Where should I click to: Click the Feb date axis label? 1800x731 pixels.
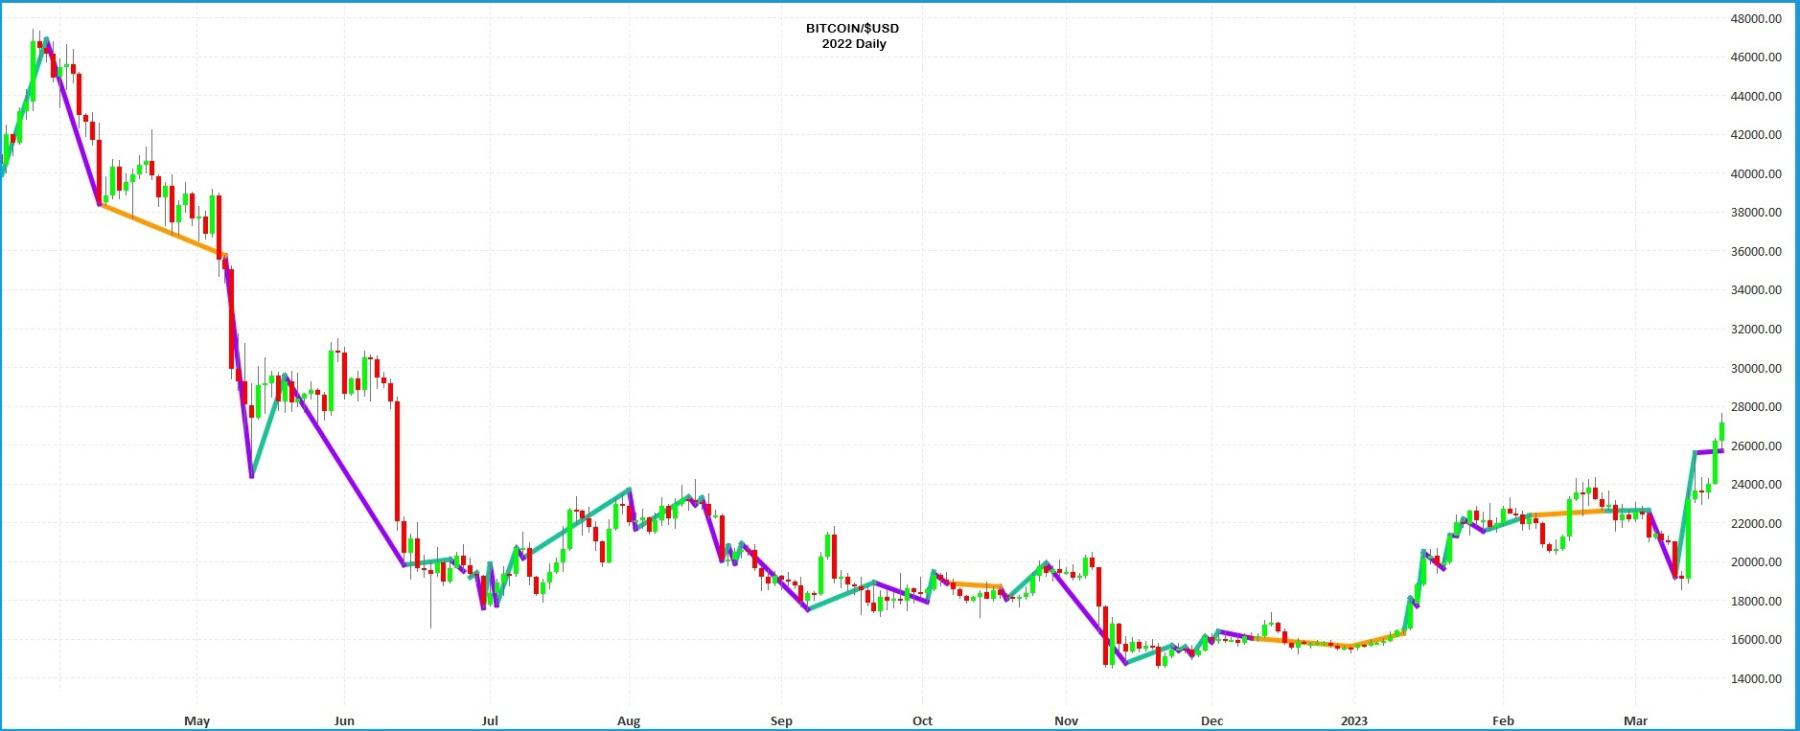(1502, 721)
